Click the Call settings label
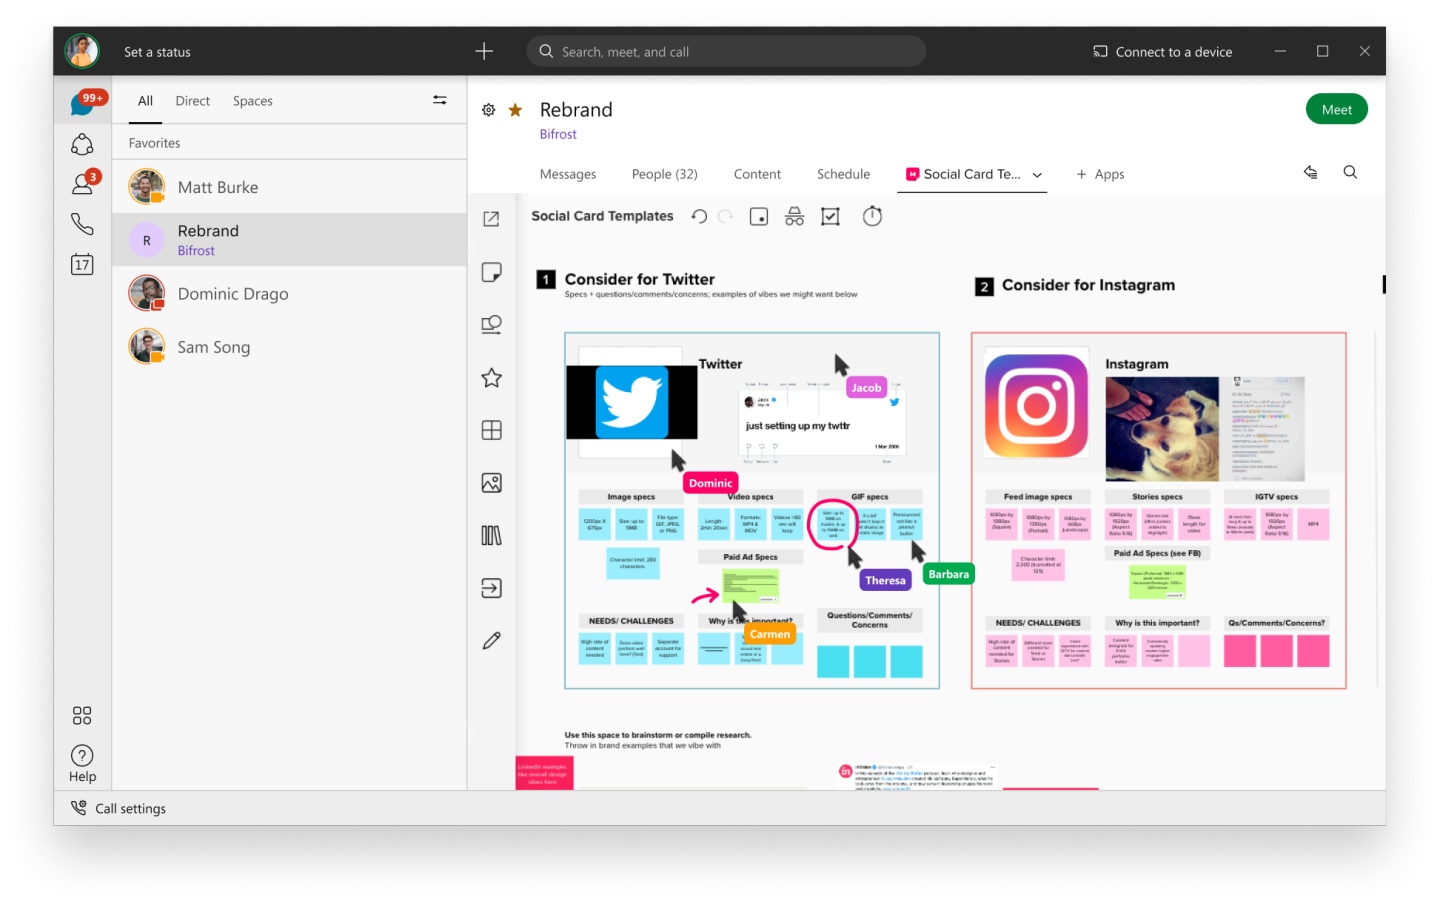The height and width of the screenshot is (906, 1440). 130,808
